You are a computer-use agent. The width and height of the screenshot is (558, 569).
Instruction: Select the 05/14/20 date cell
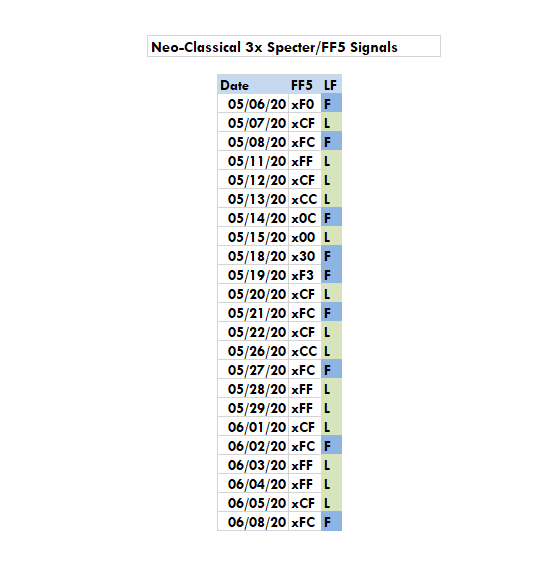(x=253, y=218)
